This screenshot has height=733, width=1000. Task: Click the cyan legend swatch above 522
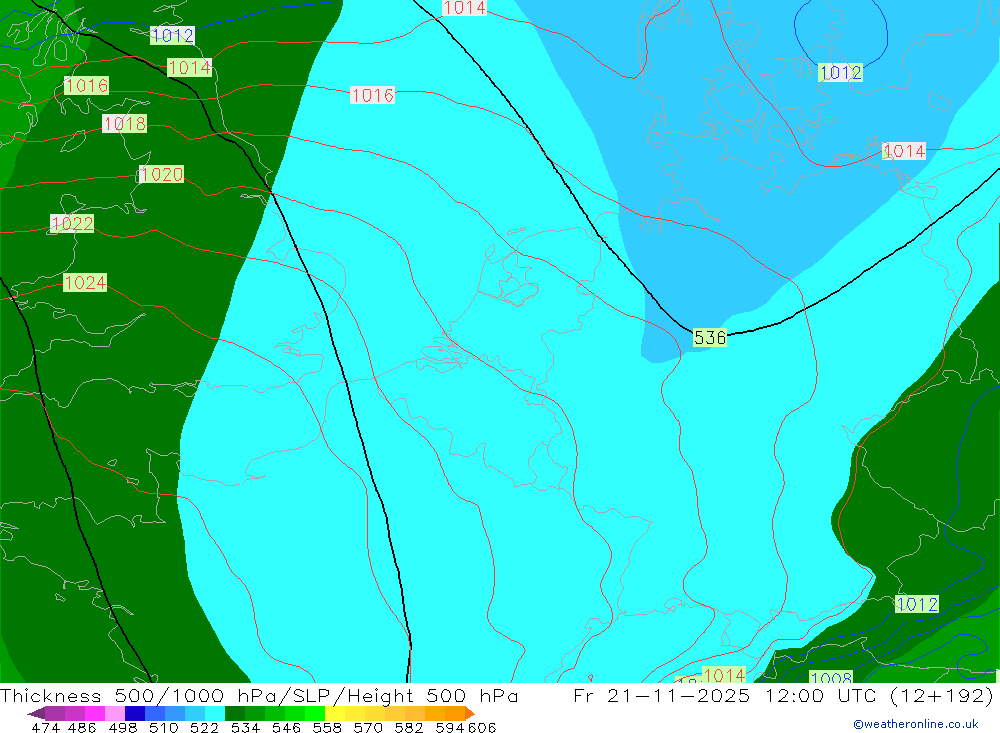click(214, 713)
